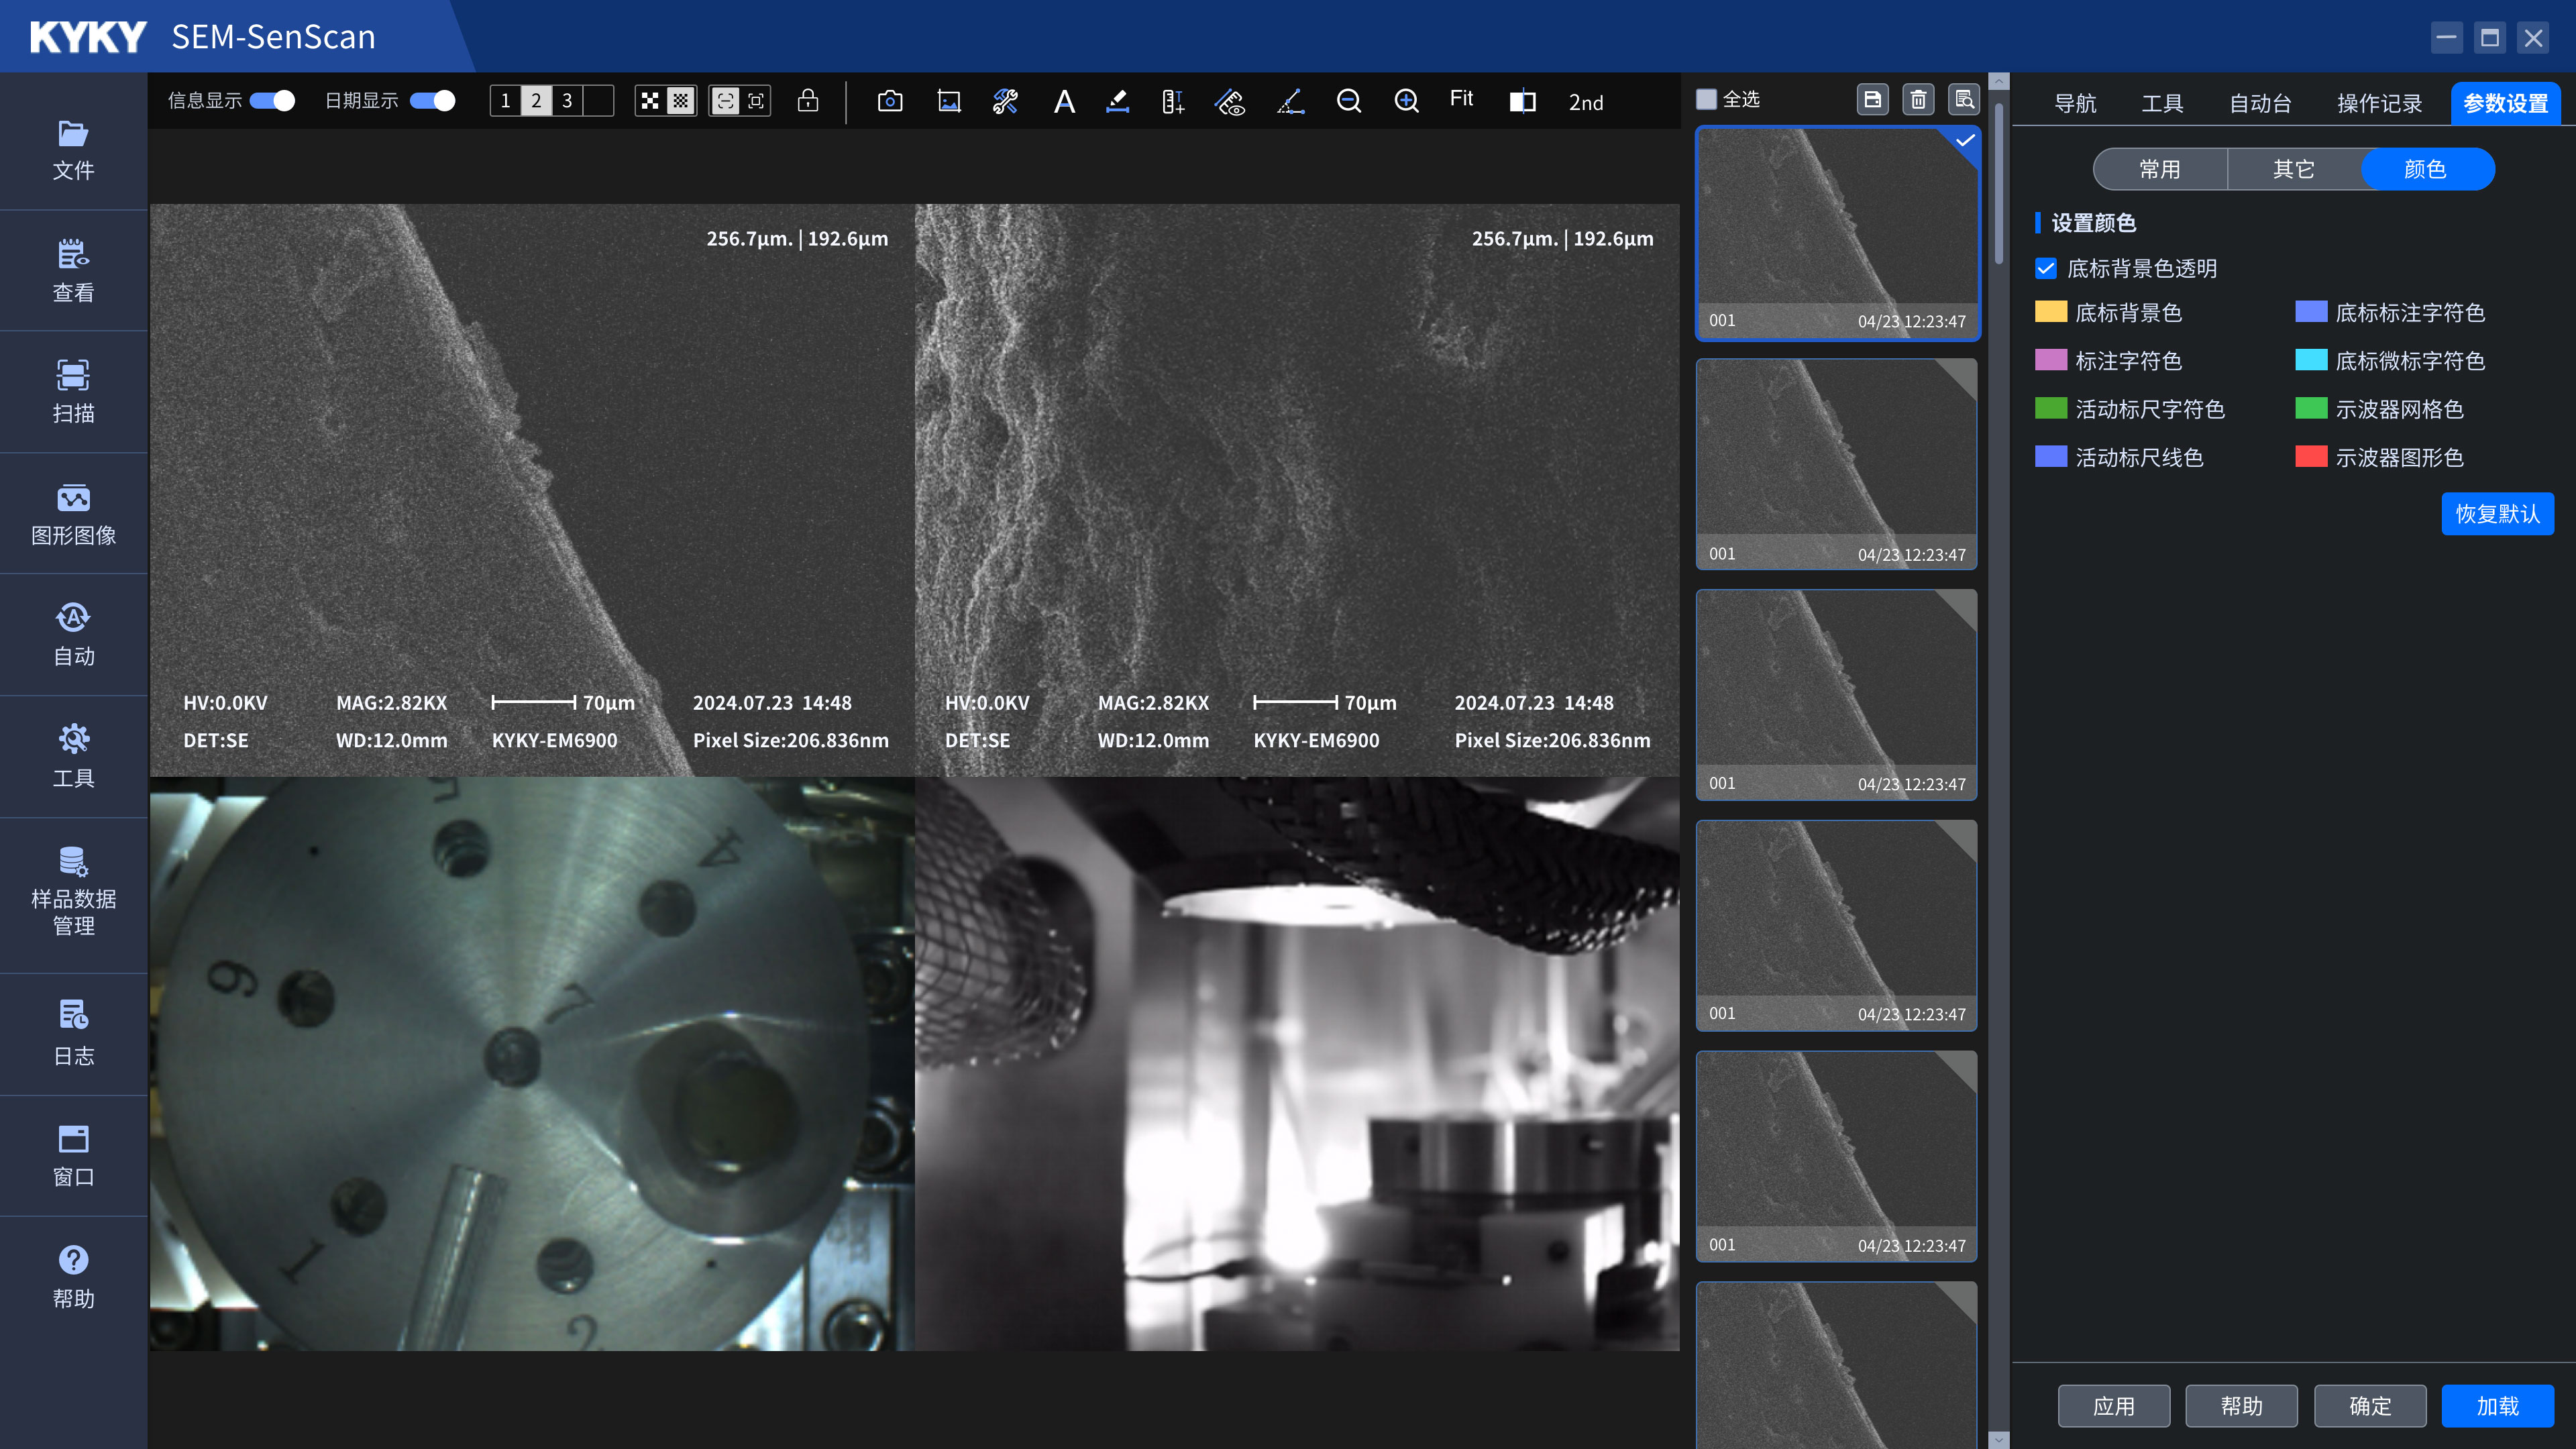
Task: Click the zoom out magnifier icon
Action: click(1348, 101)
